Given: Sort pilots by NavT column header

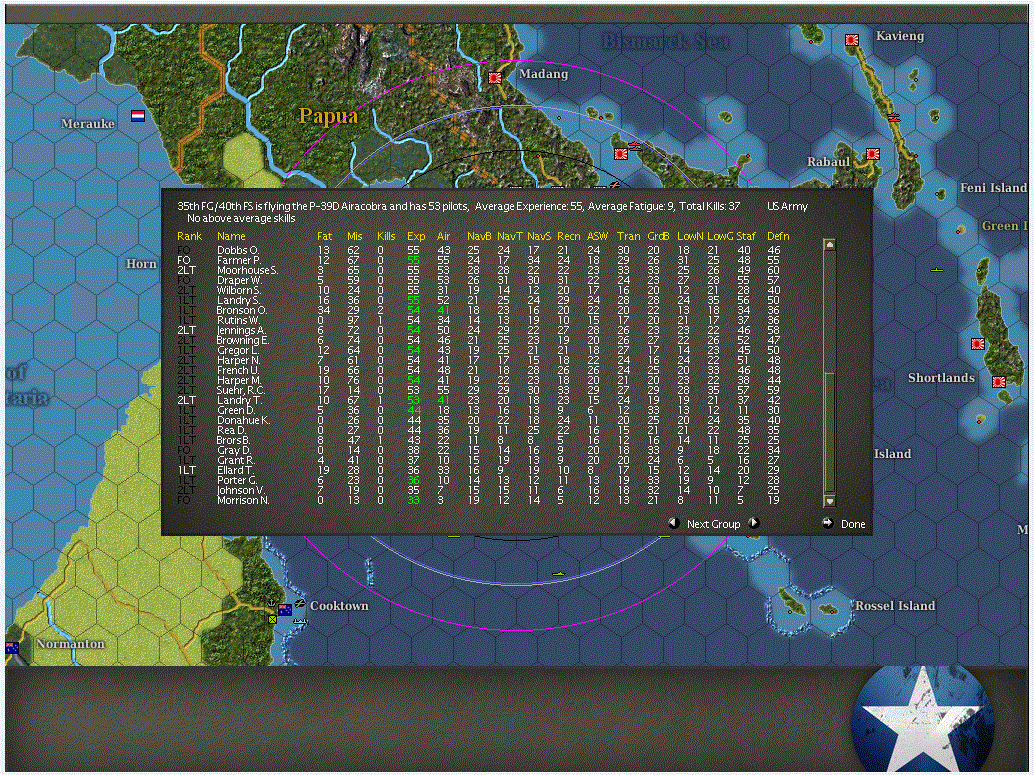Looking at the screenshot, I should [510, 236].
